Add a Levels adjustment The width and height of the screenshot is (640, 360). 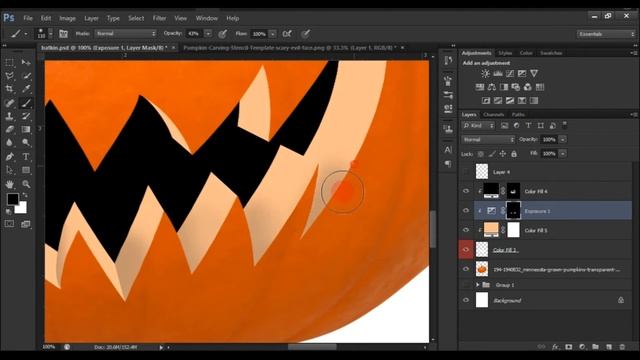pyautogui.click(x=498, y=73)
